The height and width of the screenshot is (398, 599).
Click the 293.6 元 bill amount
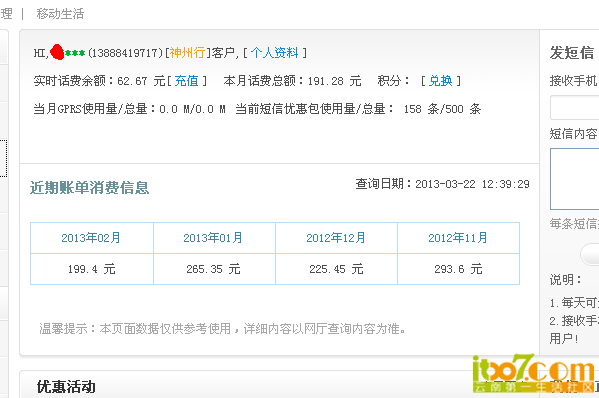point(458,269)
